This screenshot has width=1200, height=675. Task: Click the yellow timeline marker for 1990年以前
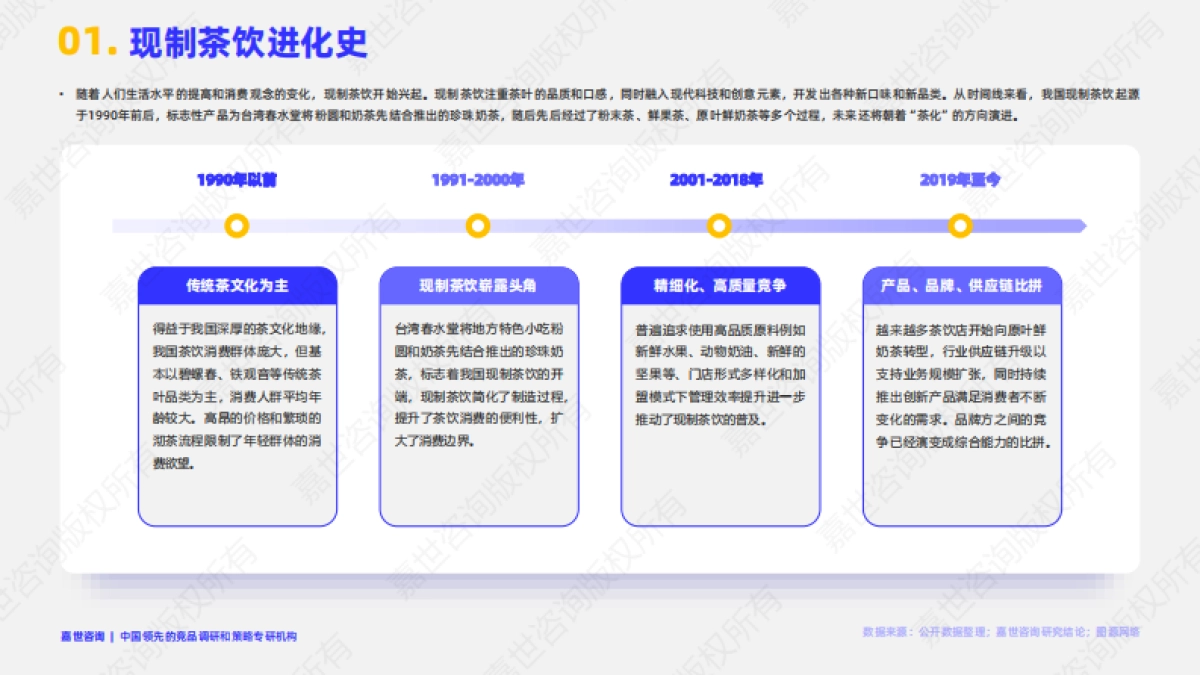pyautogui.click(x=236, y=226)
